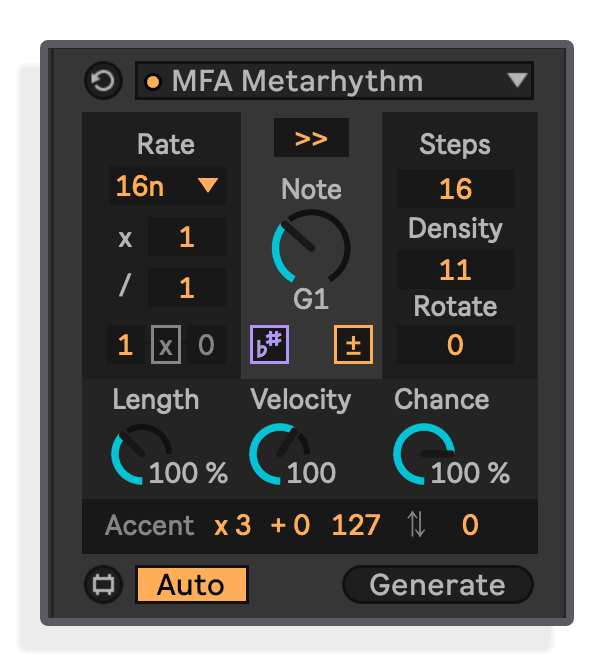Viewport: 614px width, 666px height.
Task: Click the round clip icon button beside Auto
Action: 103,584
